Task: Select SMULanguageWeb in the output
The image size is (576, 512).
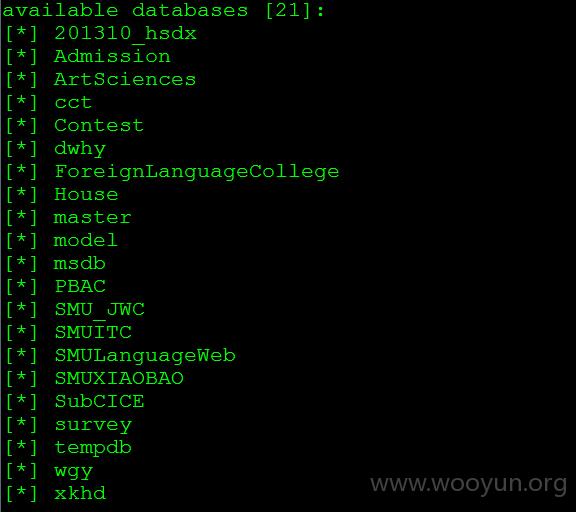Action: pyautogui.click(x=145, y=356)
